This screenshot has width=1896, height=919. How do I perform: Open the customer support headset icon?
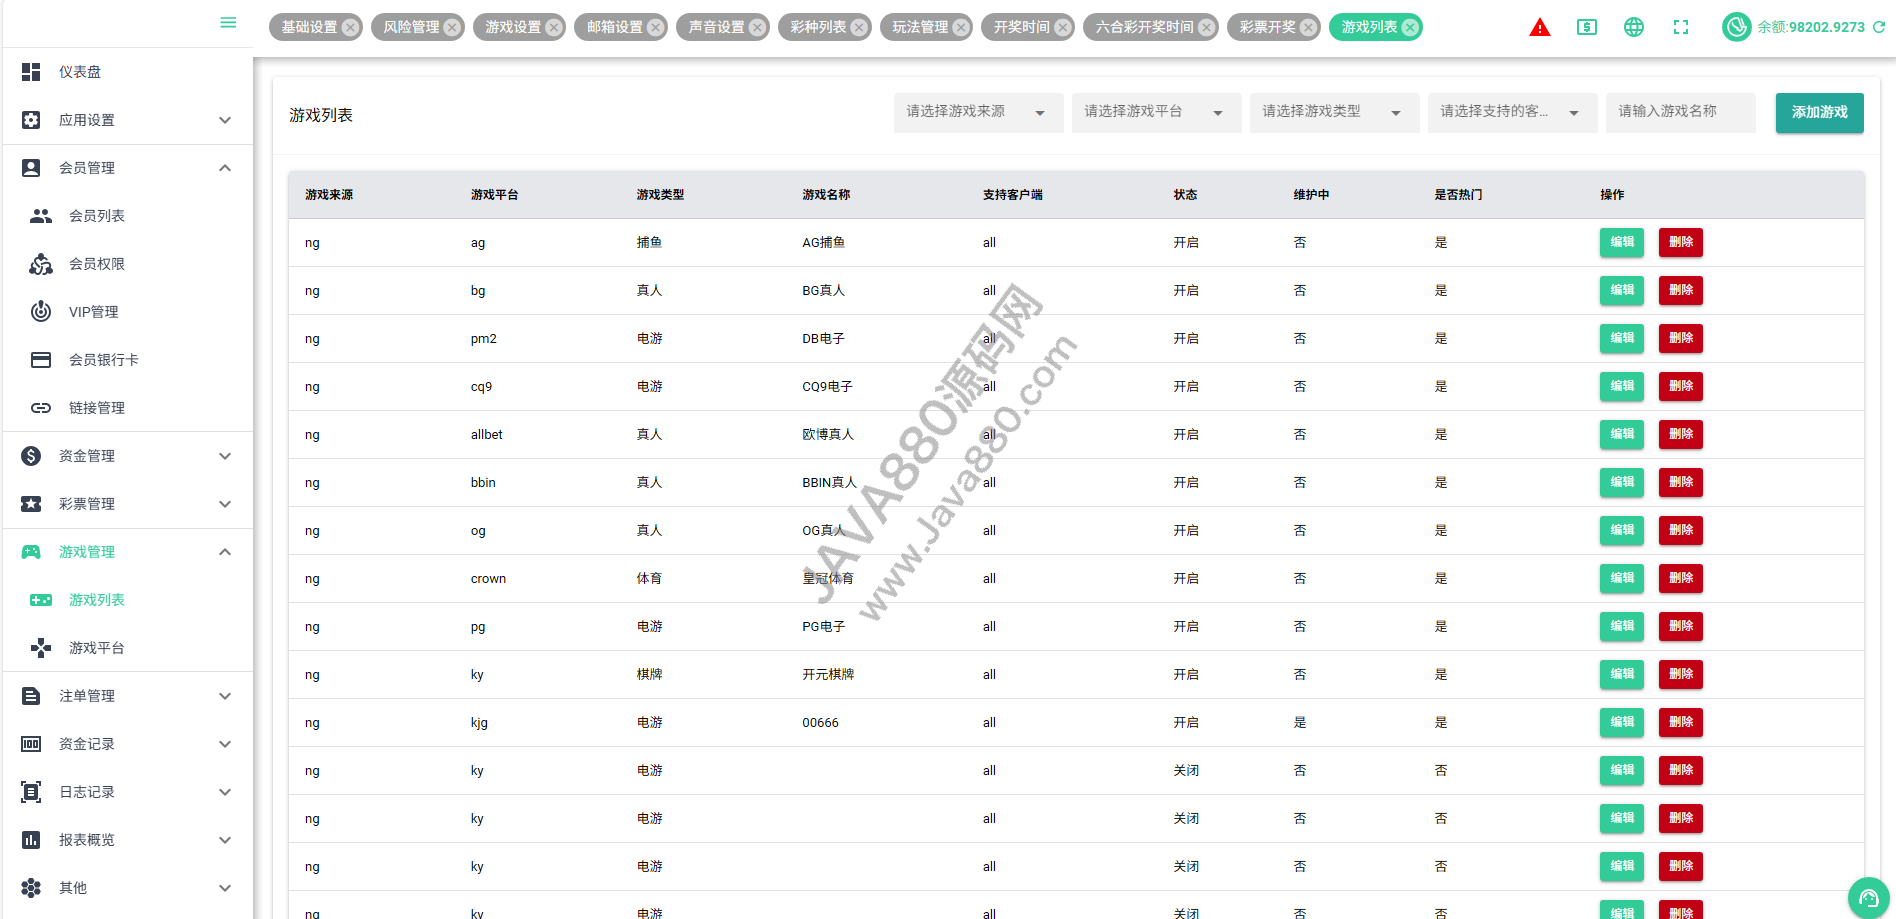point(1868,897)
